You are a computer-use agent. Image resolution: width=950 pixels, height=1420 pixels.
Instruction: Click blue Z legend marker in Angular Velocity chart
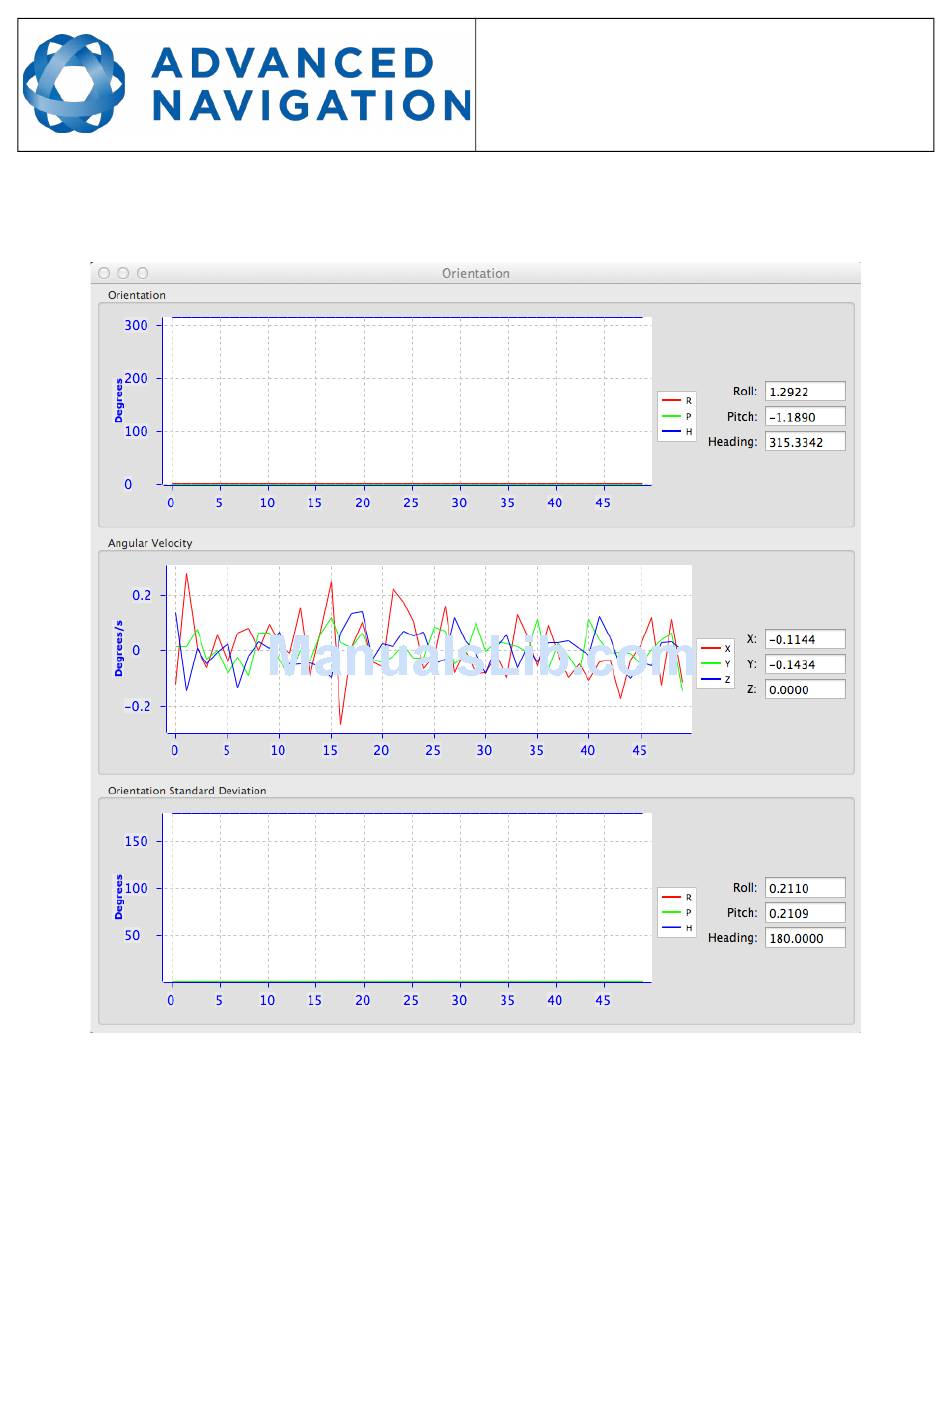(x=710, y=680)
